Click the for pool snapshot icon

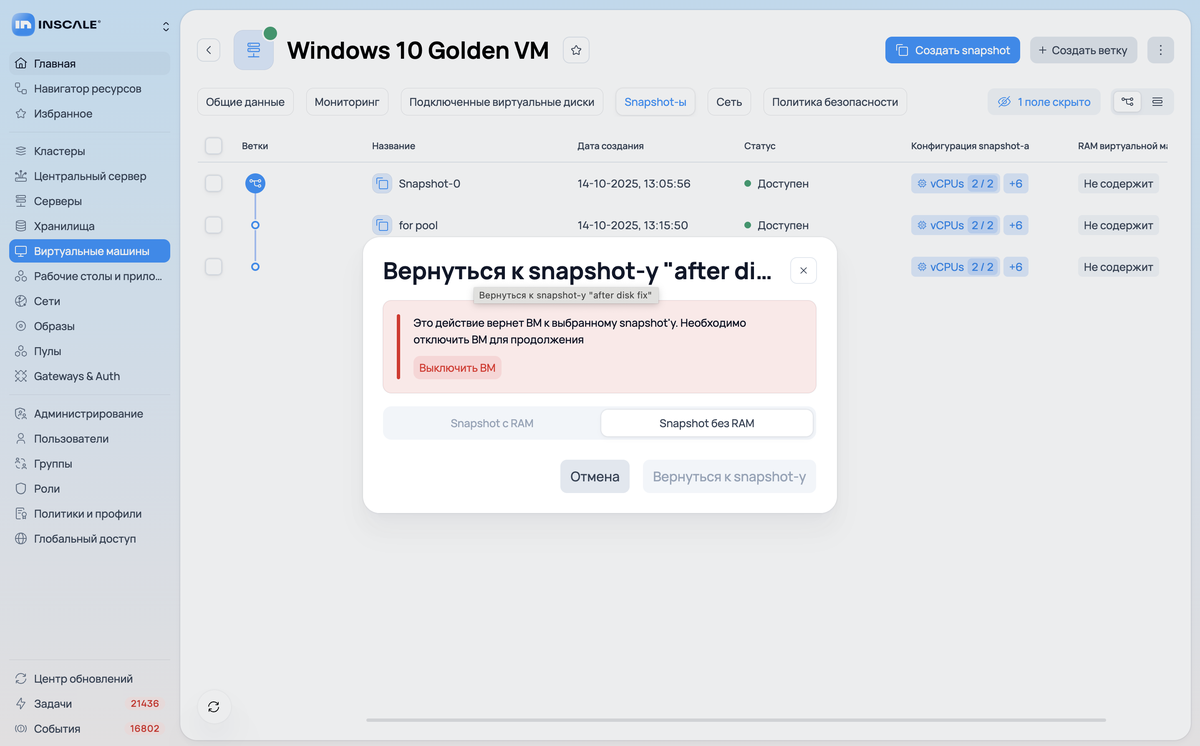click(x=382, y=225)
